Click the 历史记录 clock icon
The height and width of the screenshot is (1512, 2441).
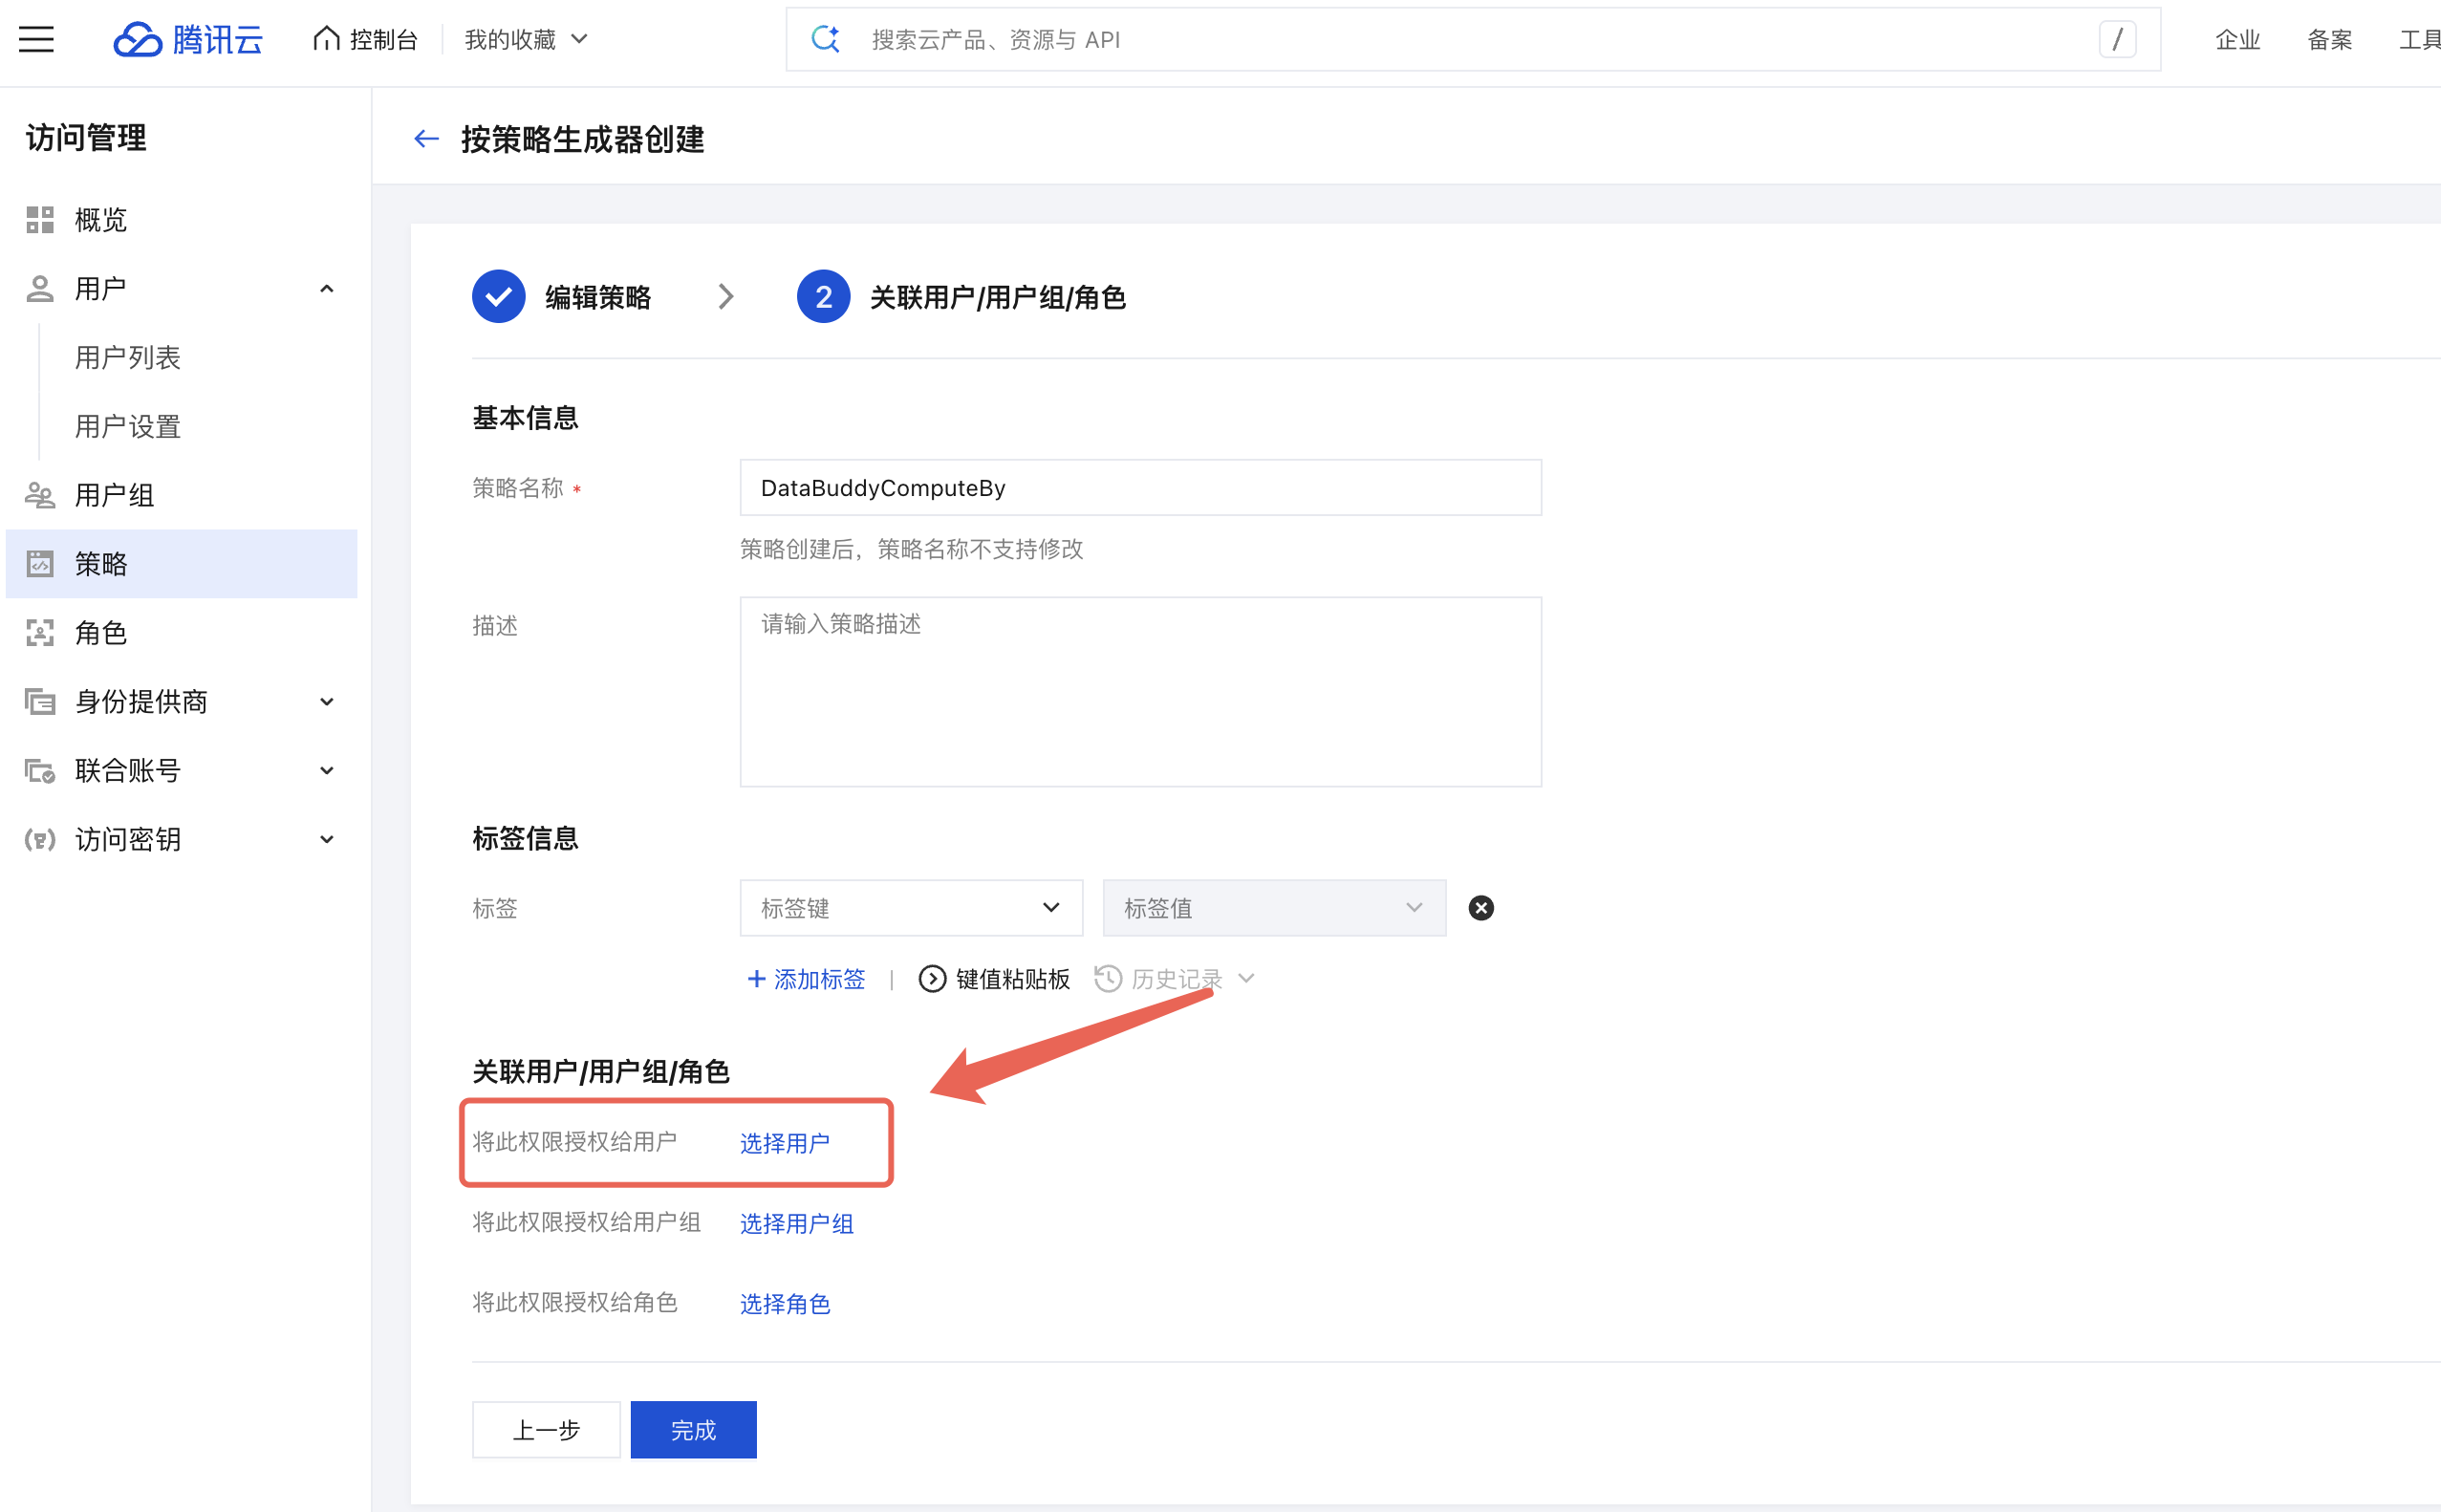point(1108,978)
